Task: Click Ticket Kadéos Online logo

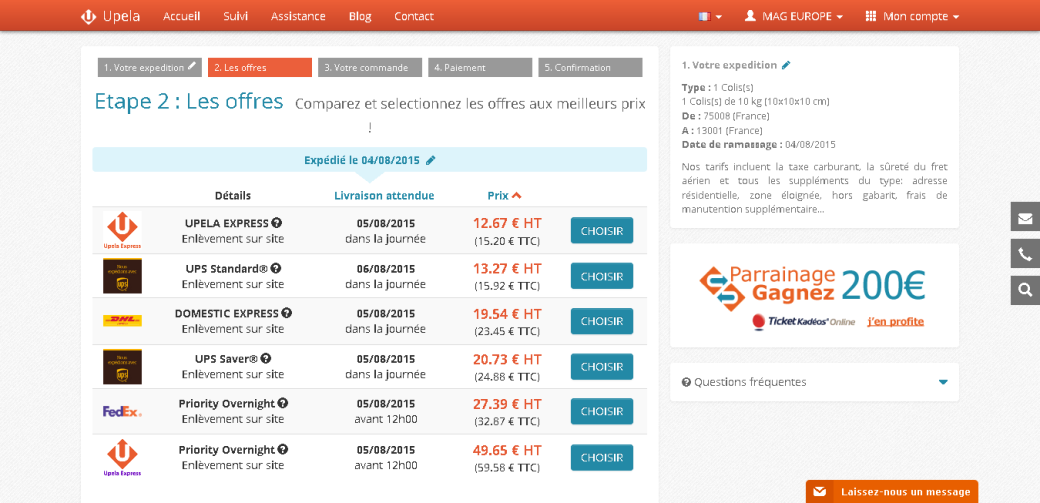Action: pyautogui.click(x=803, y=322)
